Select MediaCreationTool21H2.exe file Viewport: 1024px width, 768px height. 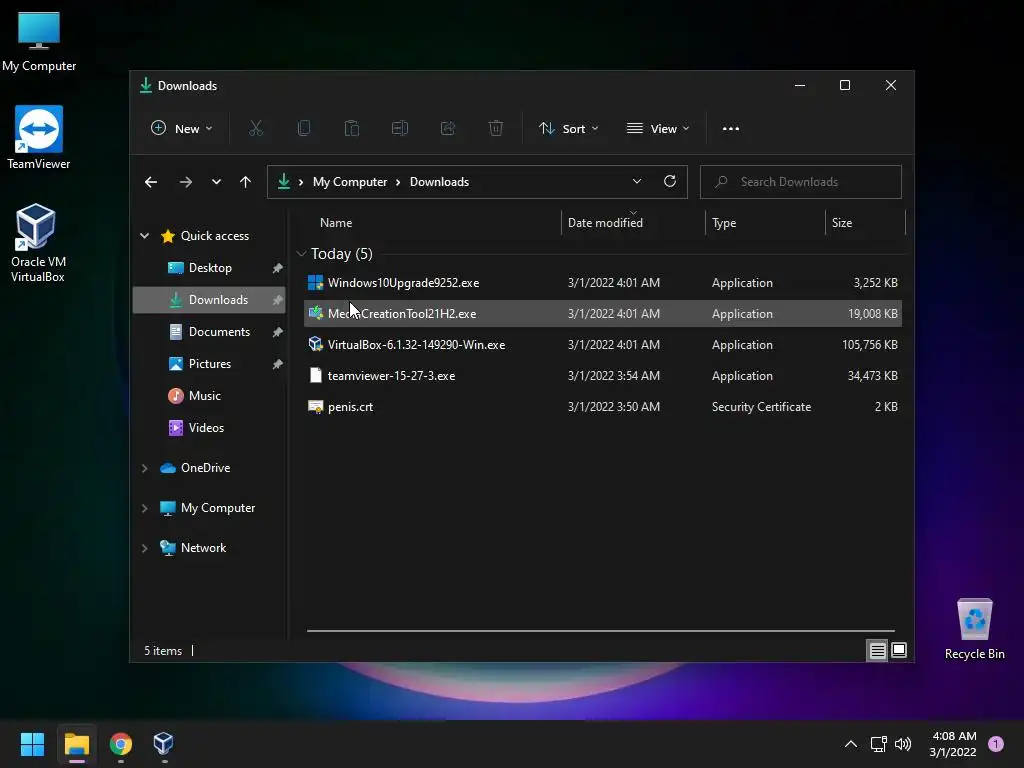tap(603, 313)
